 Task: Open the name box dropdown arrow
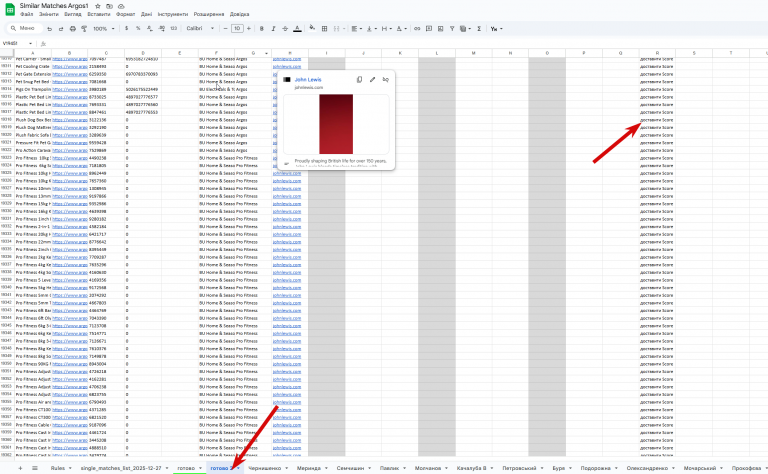pyautogui.click(x=30, y=43)
